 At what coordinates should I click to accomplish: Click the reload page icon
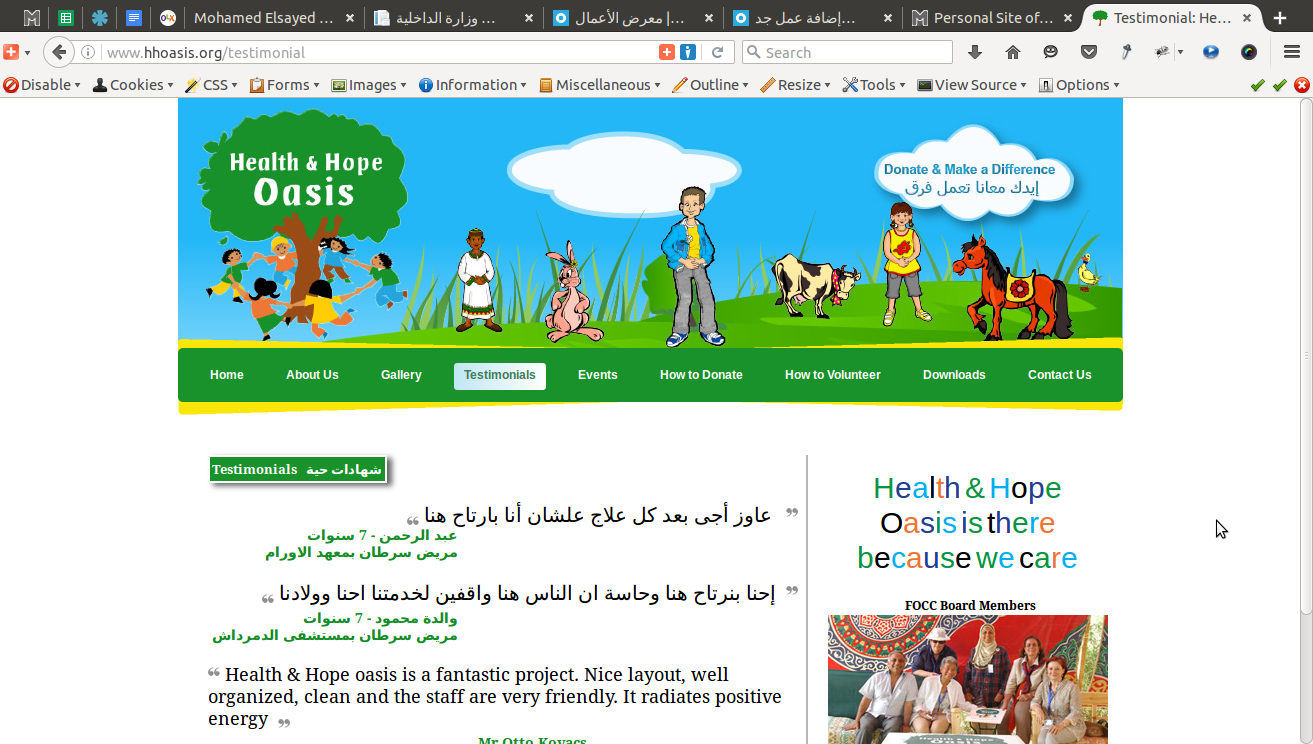pos(717,52)
